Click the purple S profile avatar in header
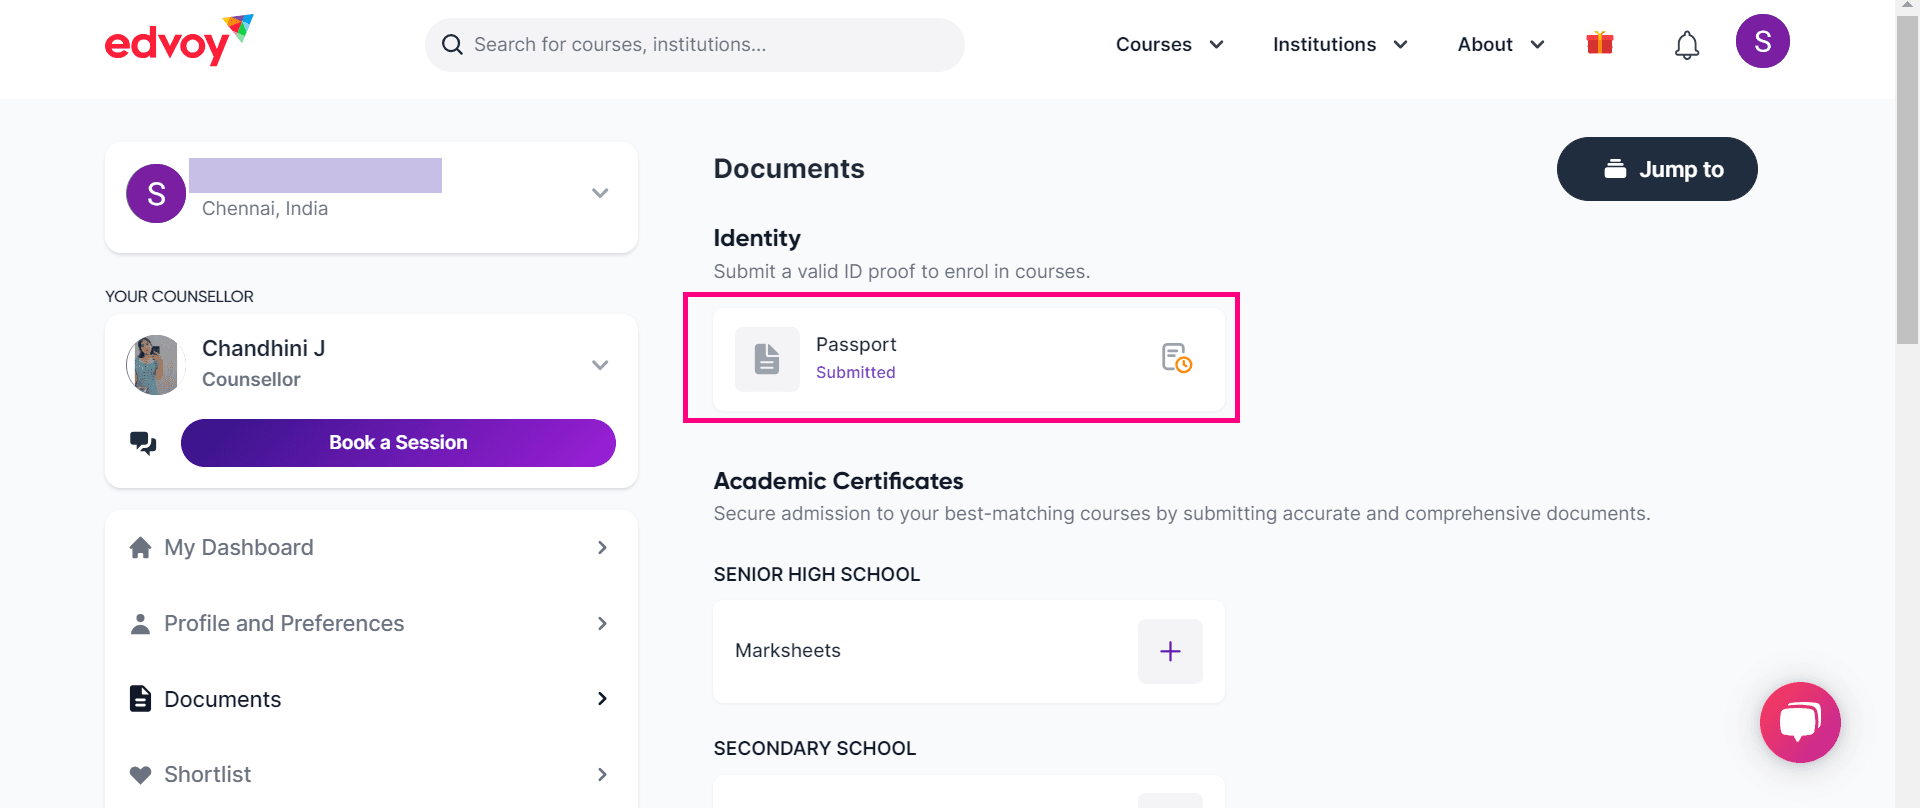 click(x=1763, y=41)
